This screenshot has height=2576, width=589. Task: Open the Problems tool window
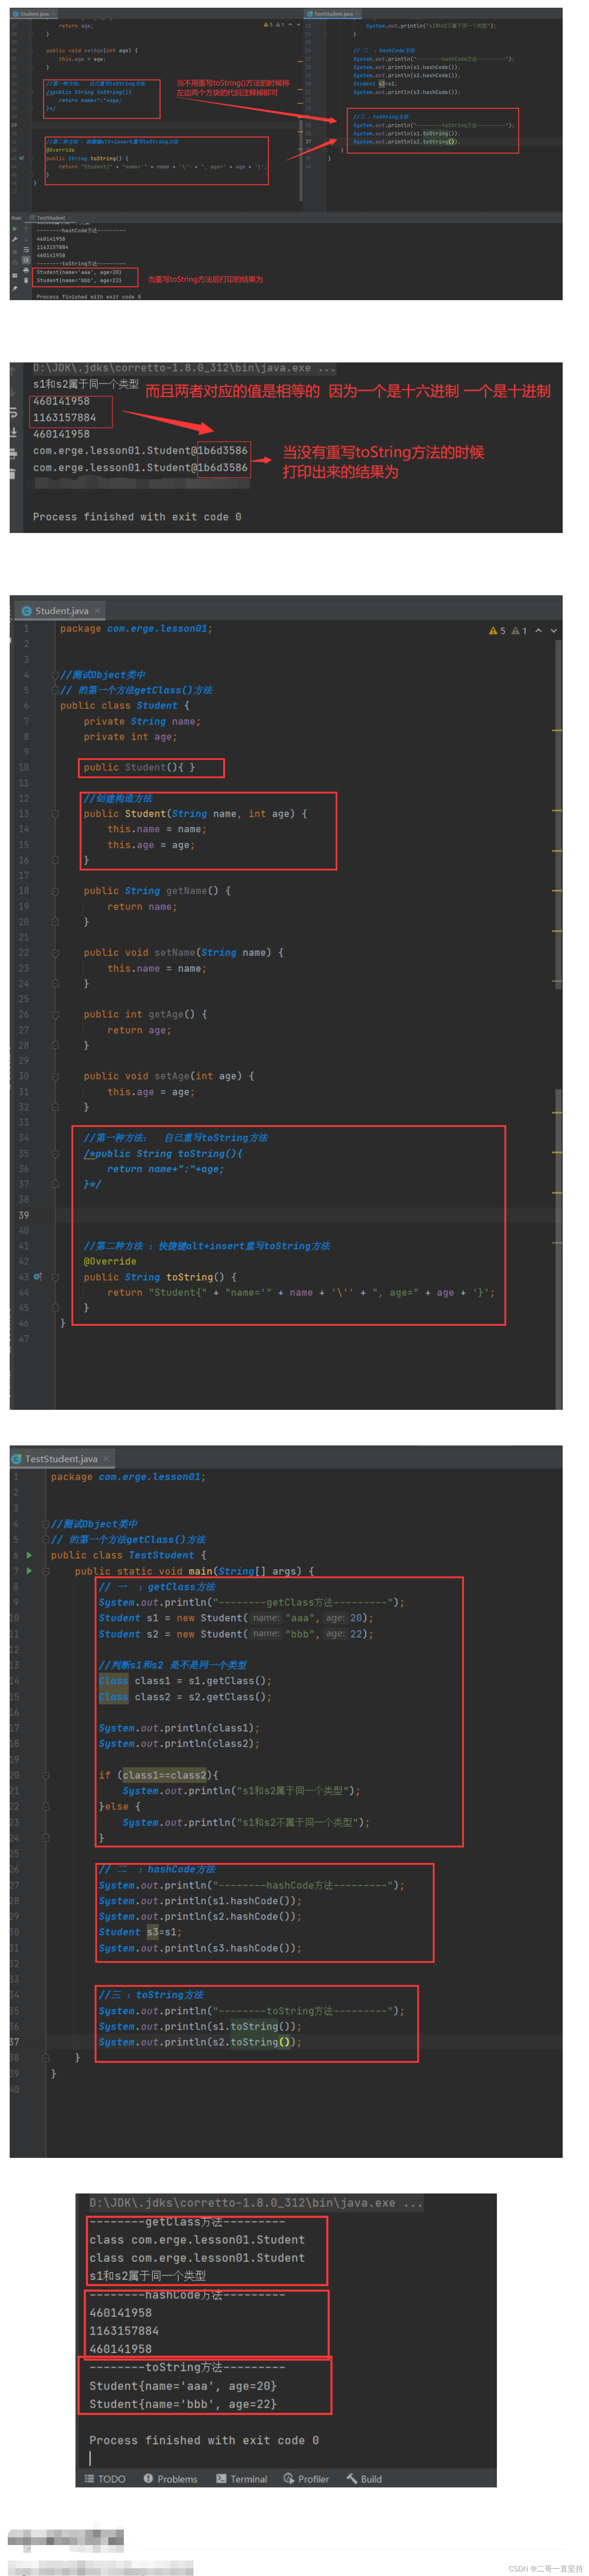[x=170, y=2478]
